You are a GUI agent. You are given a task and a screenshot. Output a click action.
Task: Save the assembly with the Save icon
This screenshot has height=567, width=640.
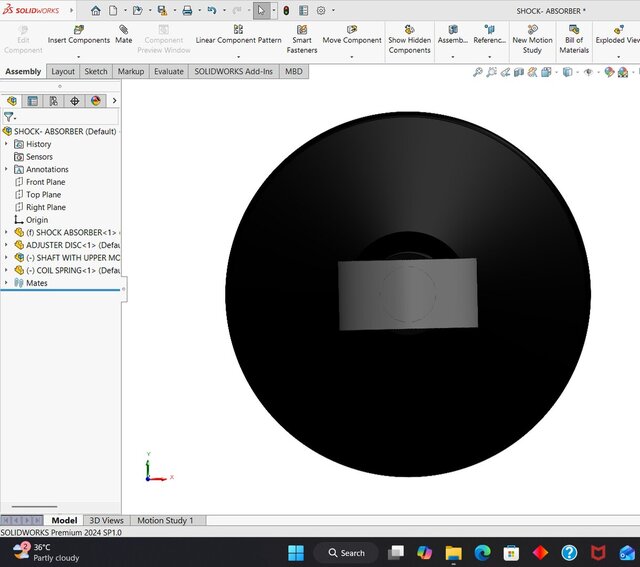[x=162, y=11]
